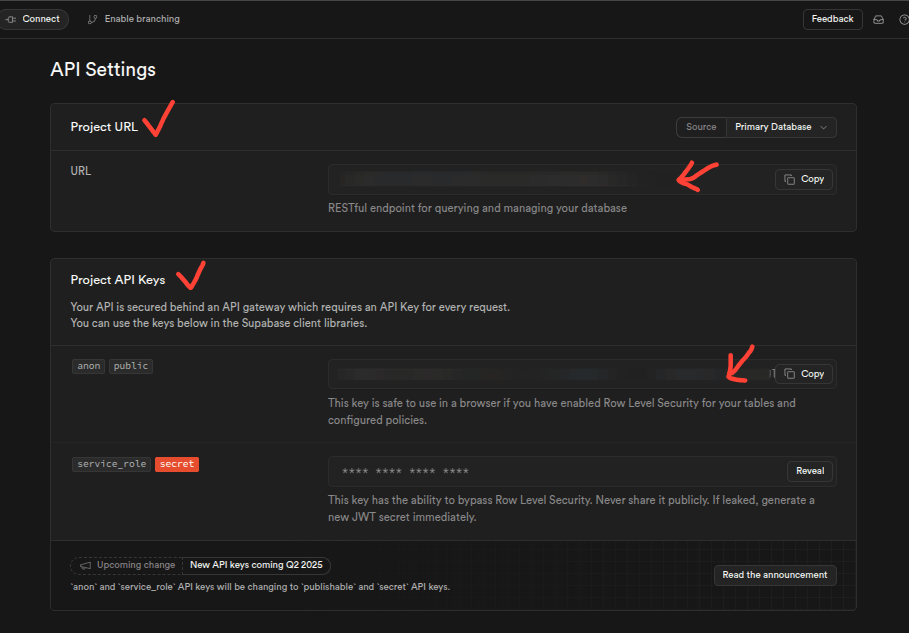Click the copy icon next to Project URL
The image size is (909, 633).
click(x=790, y=178)
